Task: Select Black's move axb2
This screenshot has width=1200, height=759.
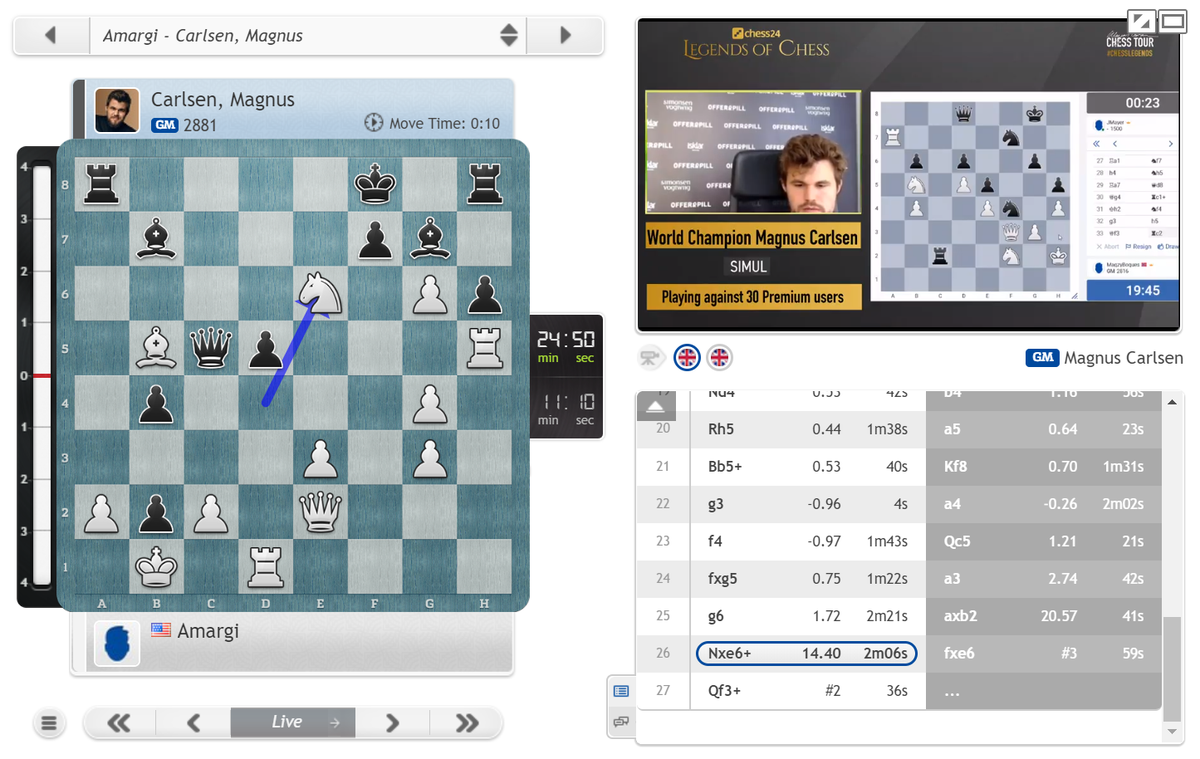Action: pyautogui.click(x=1043, y=616)
